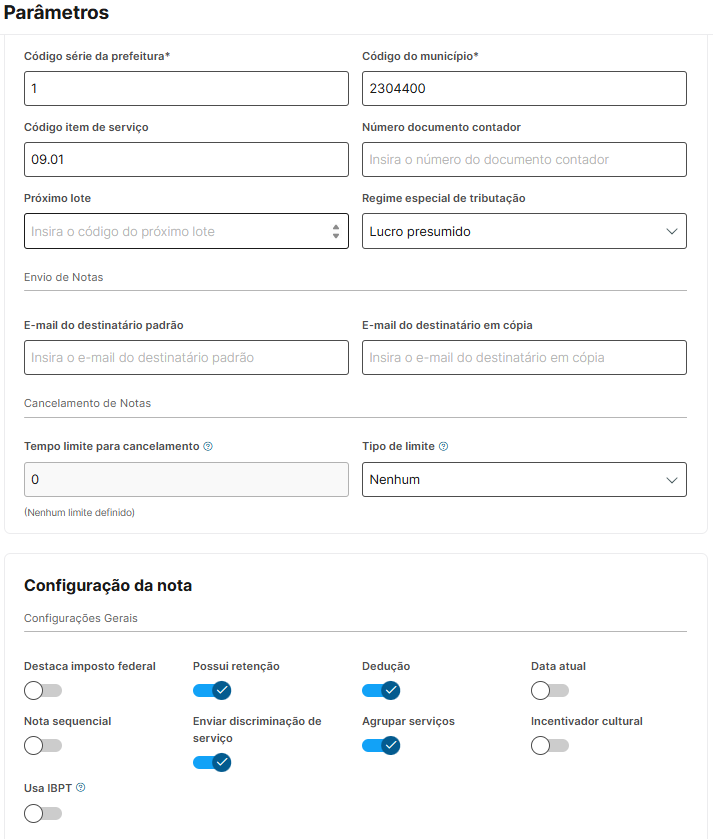The width and height of the screenshot is (713, 839).
Task: Enable the Data atual toggle
Action: (550, 690)
